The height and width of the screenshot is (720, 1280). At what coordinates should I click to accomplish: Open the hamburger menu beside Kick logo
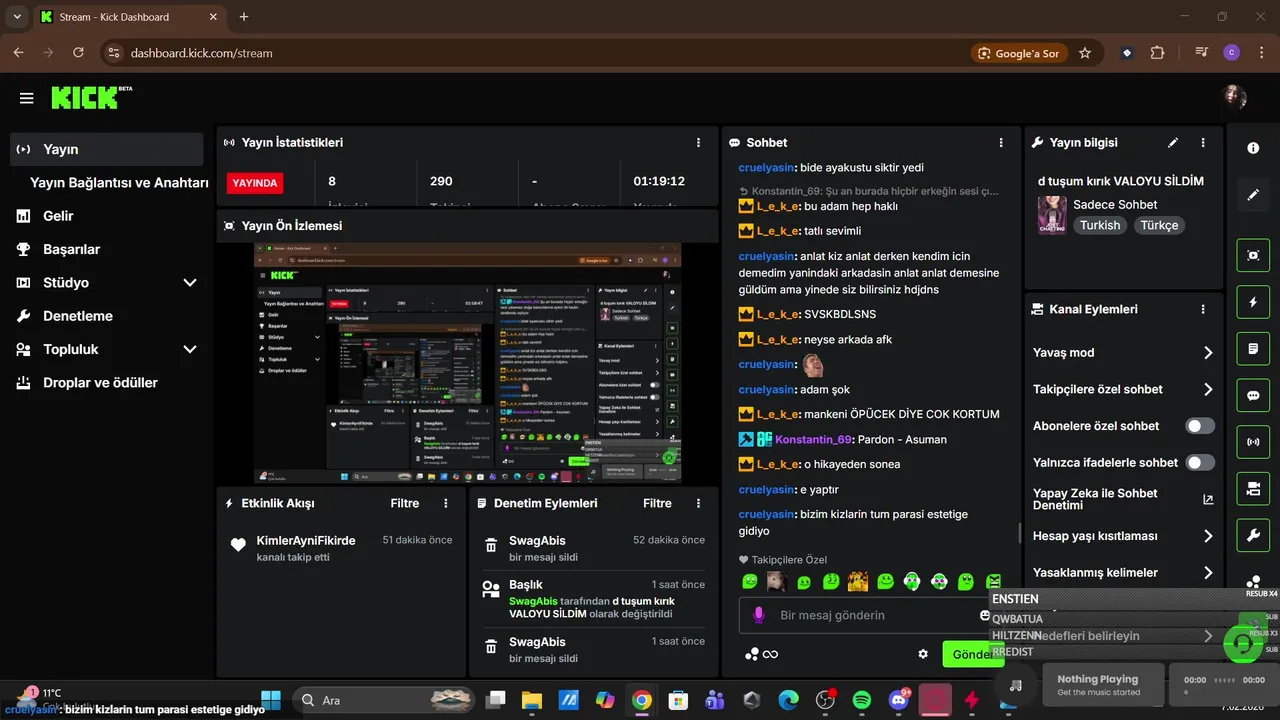26,98
